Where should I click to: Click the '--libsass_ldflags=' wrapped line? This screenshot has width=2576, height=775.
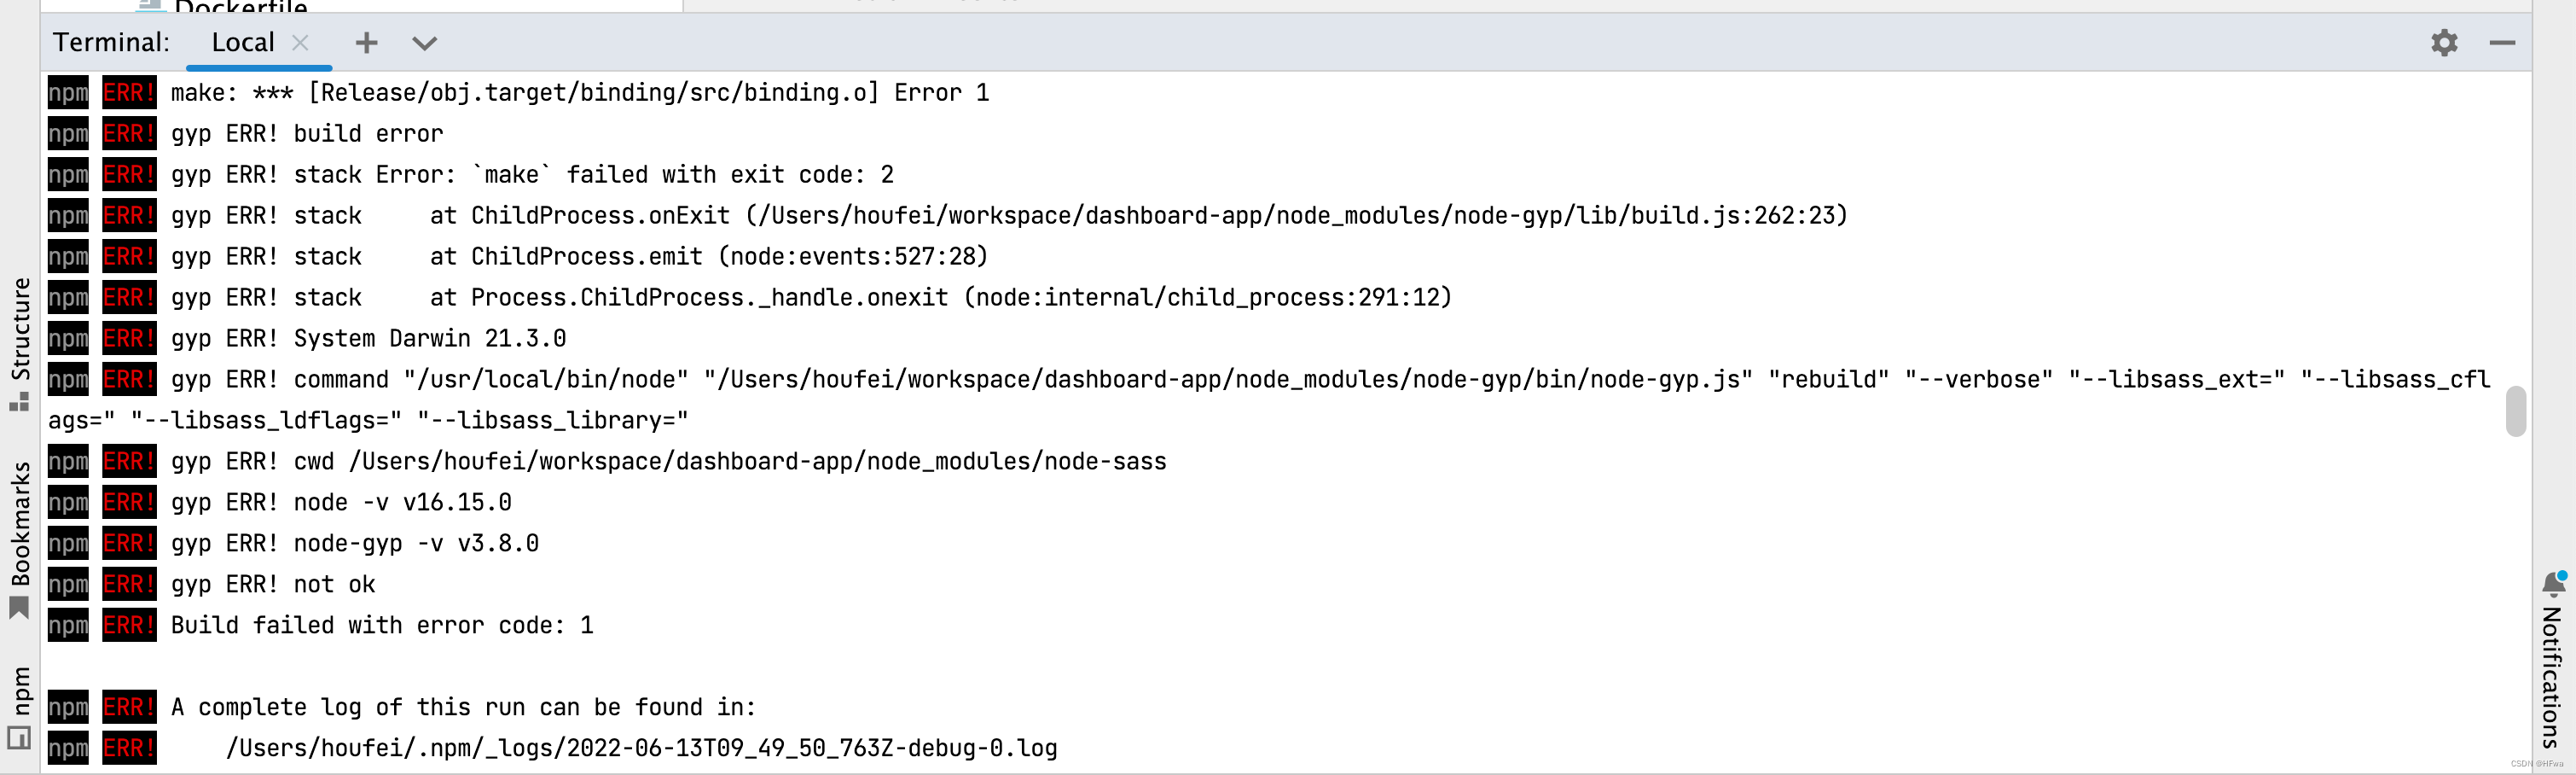coord(368,421)
